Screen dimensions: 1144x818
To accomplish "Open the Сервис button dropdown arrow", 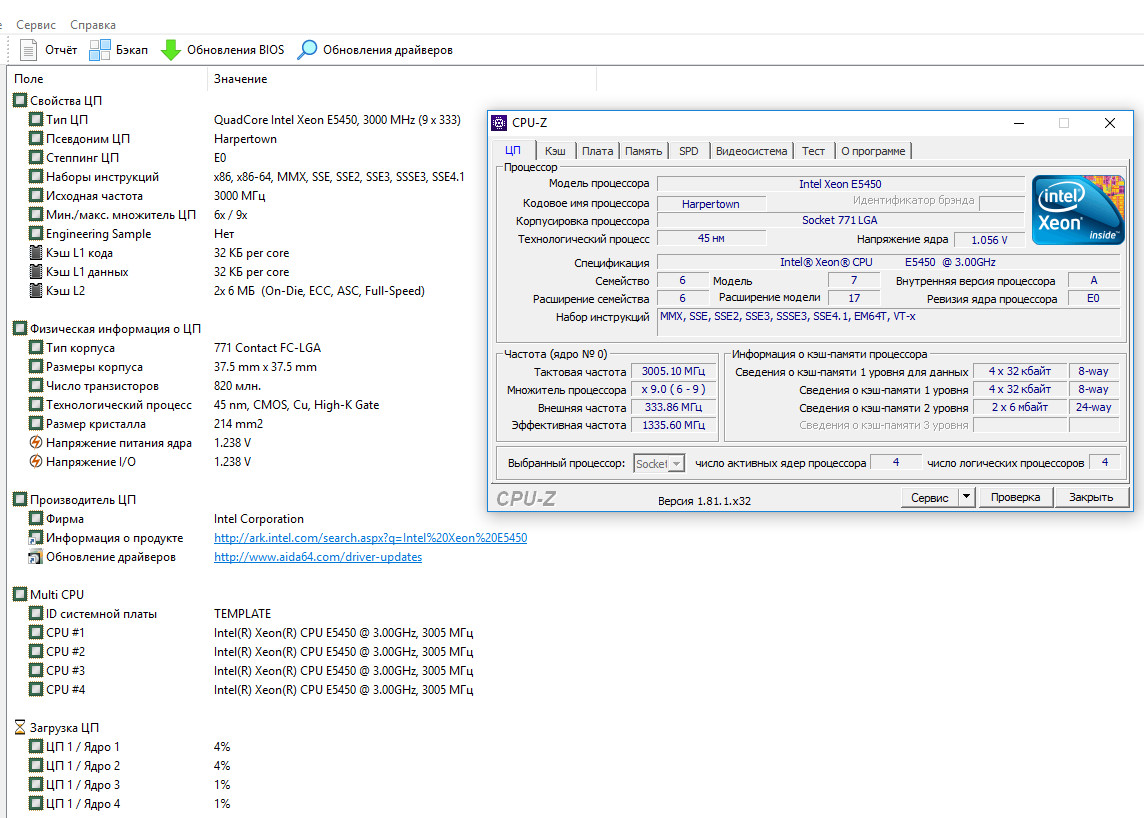I will coord(966,497).
